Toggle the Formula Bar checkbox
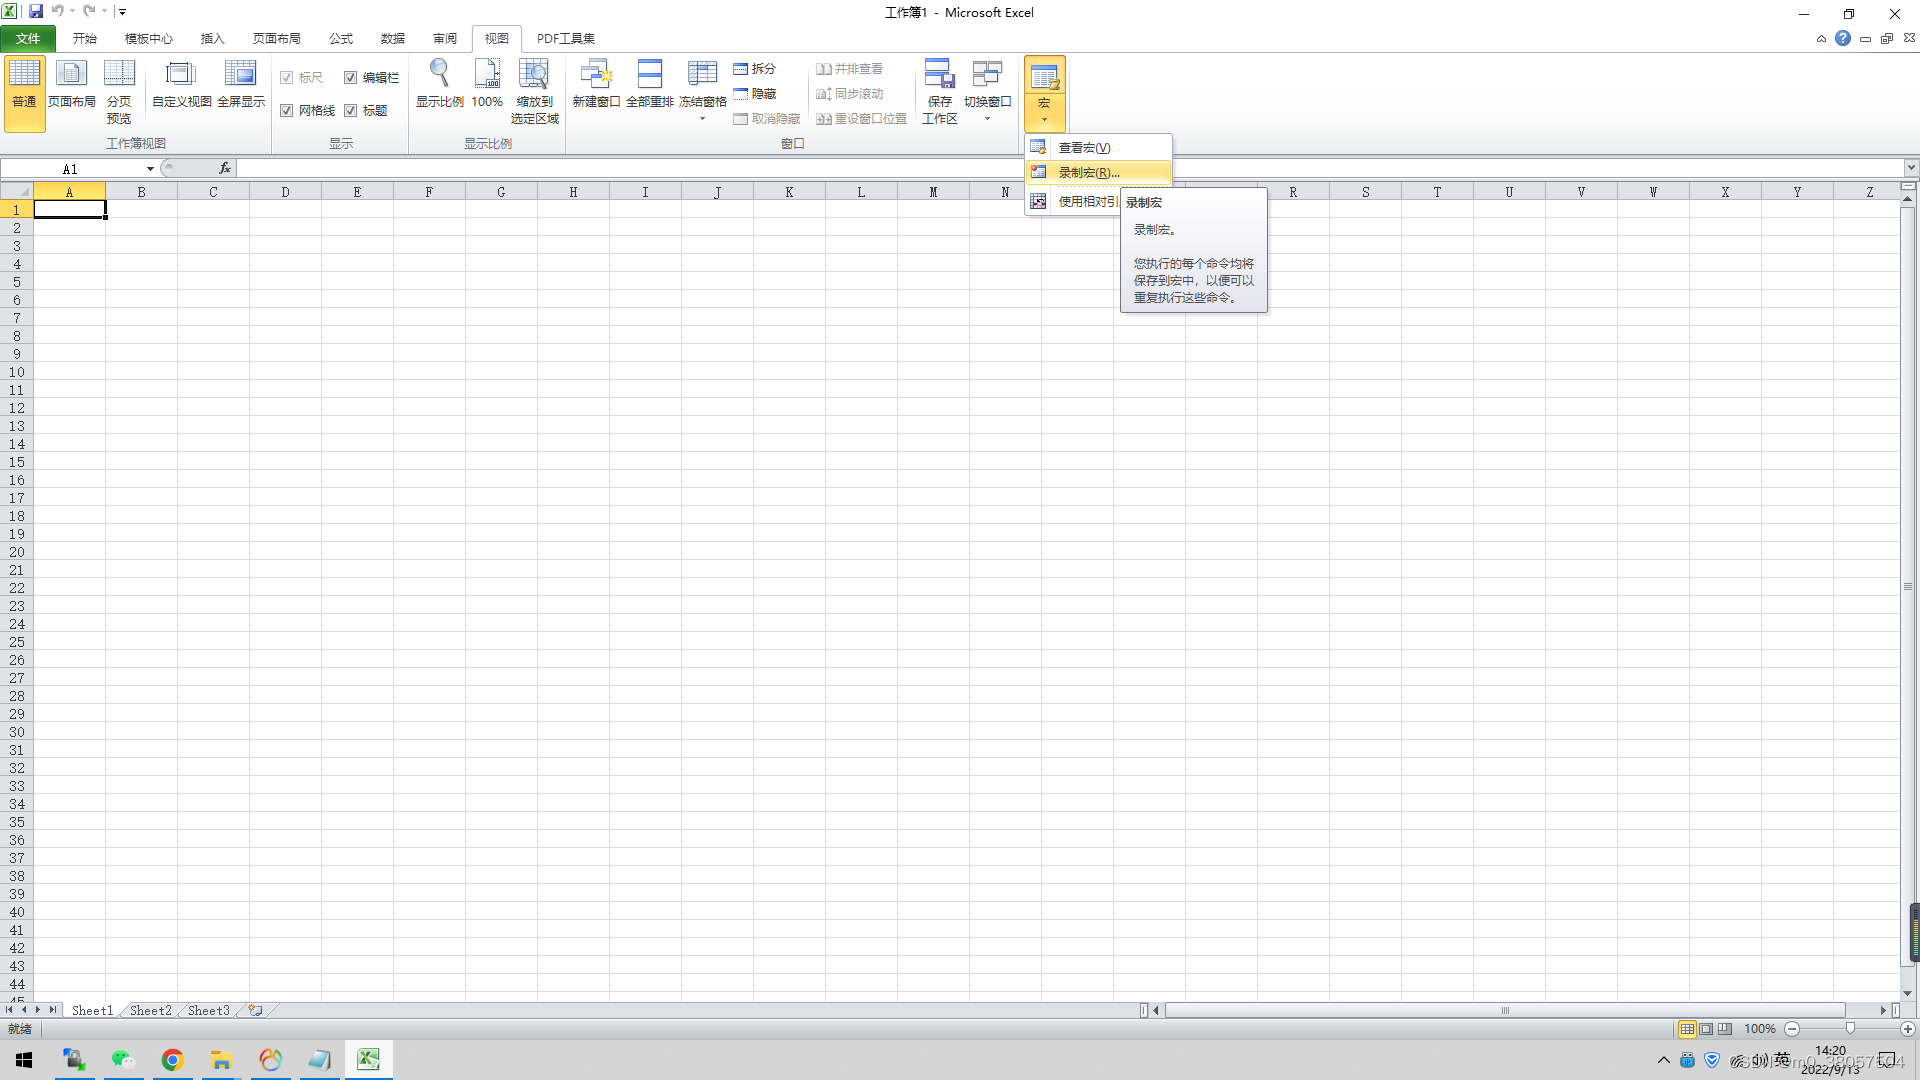Image resolution: width=1920 pixels, height=1080 pixels. 351,78
